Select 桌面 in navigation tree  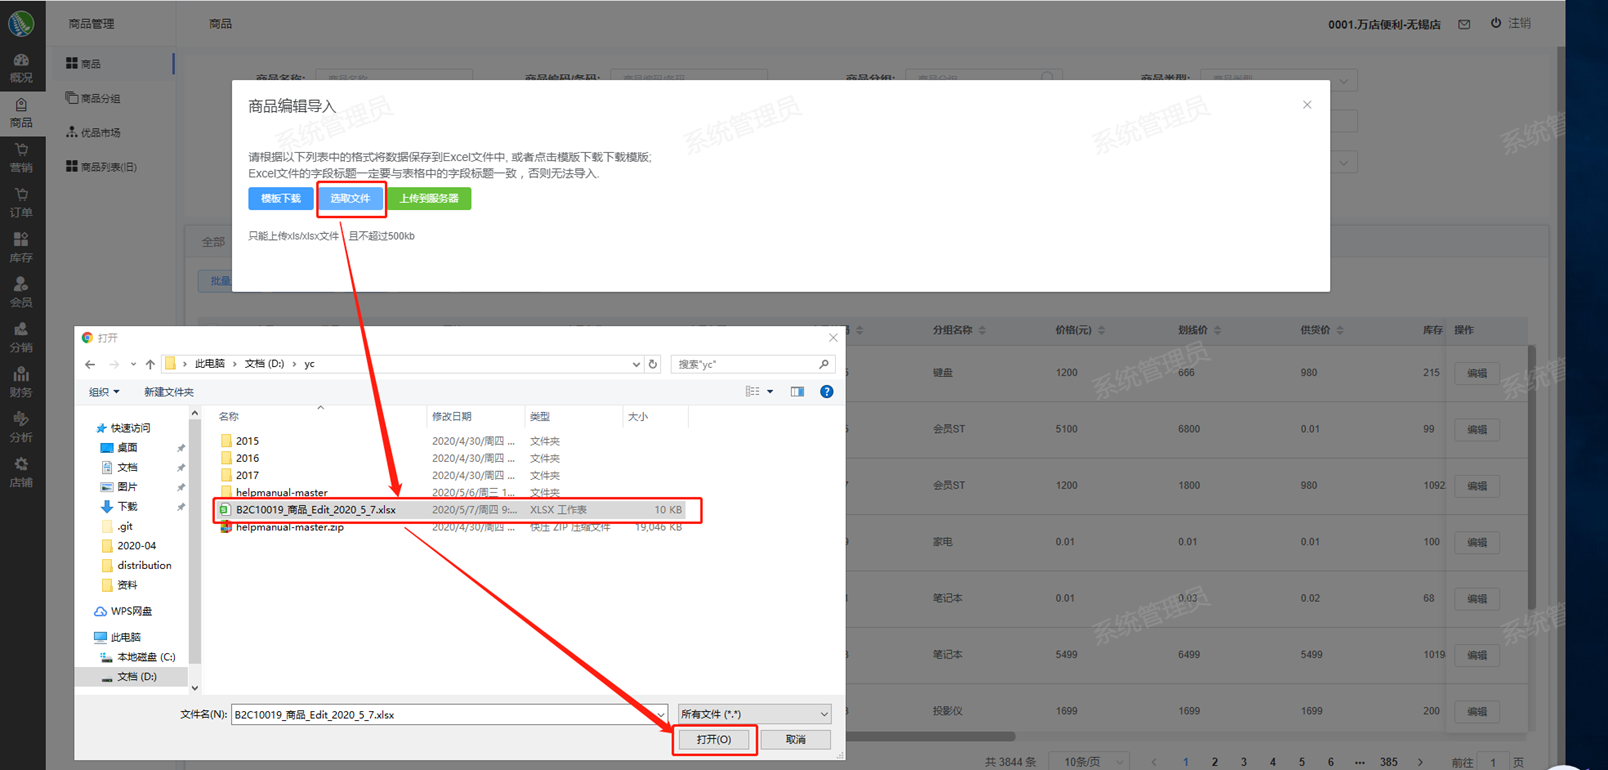tap(119, 448)
